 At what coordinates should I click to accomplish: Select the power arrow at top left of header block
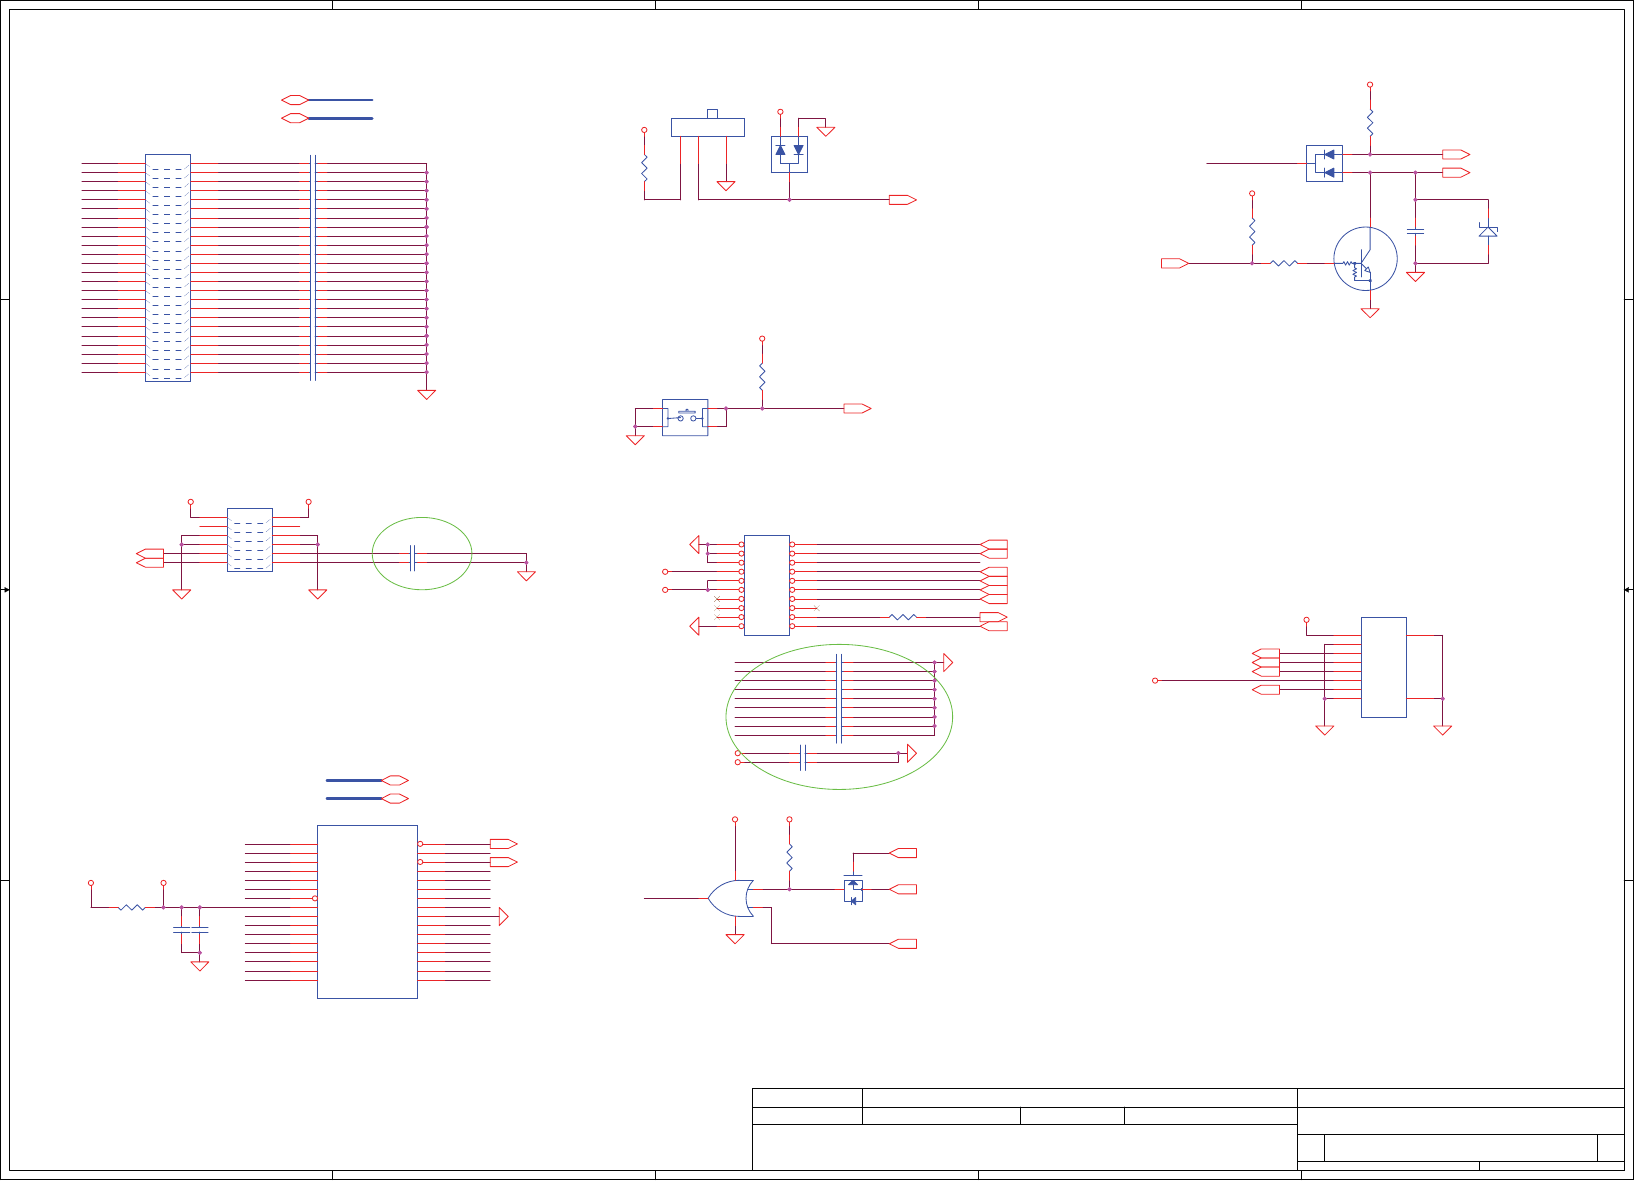point(695,544)
